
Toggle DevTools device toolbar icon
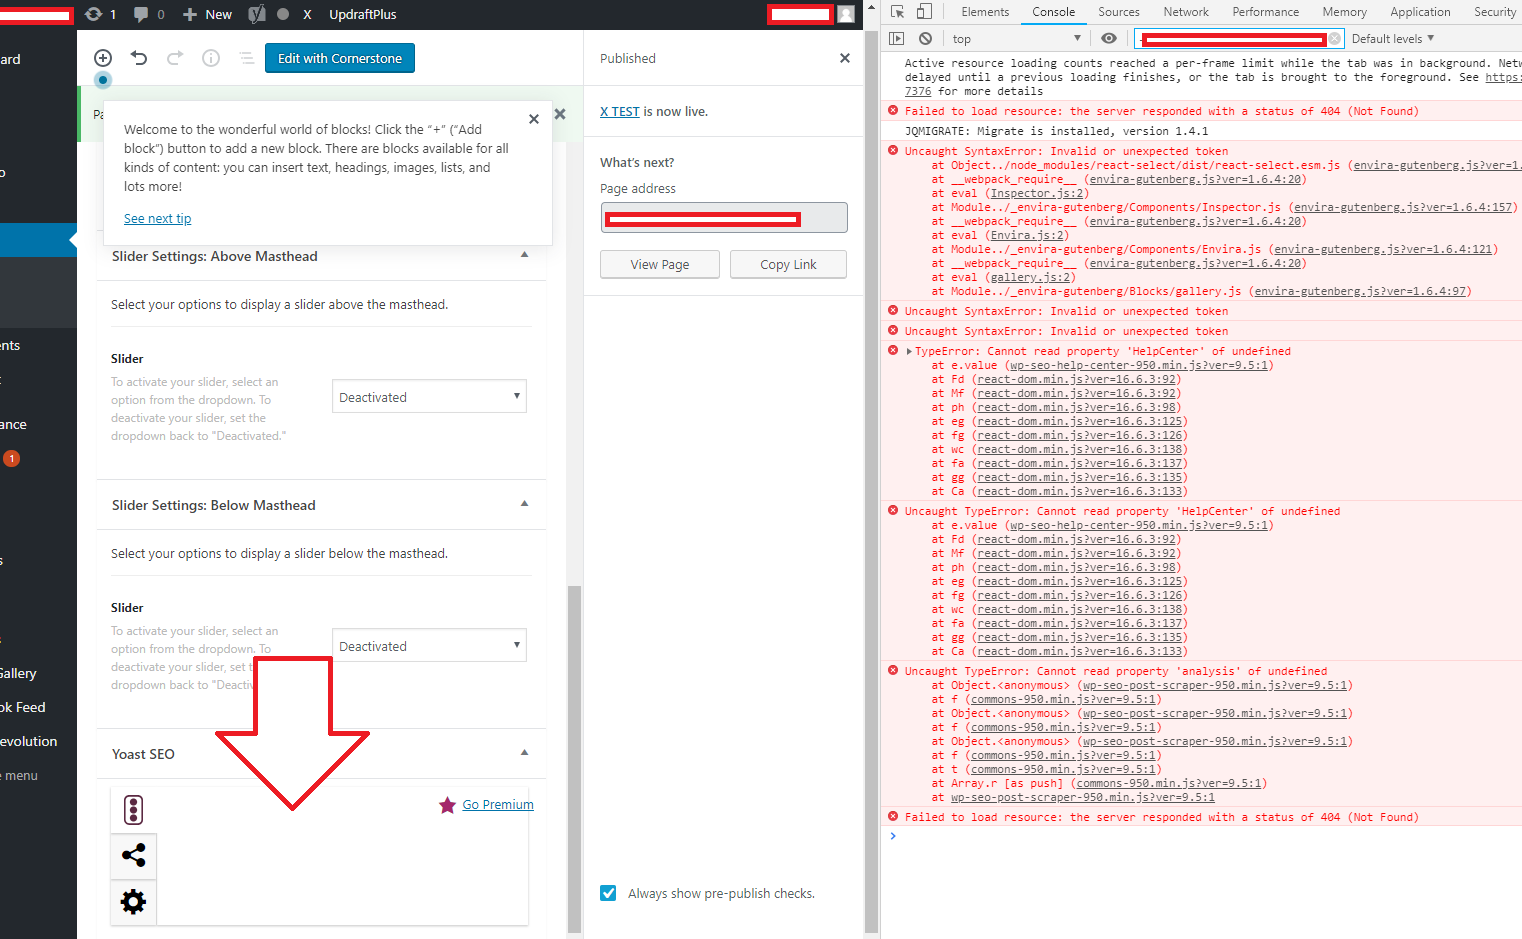pos(924,12)
